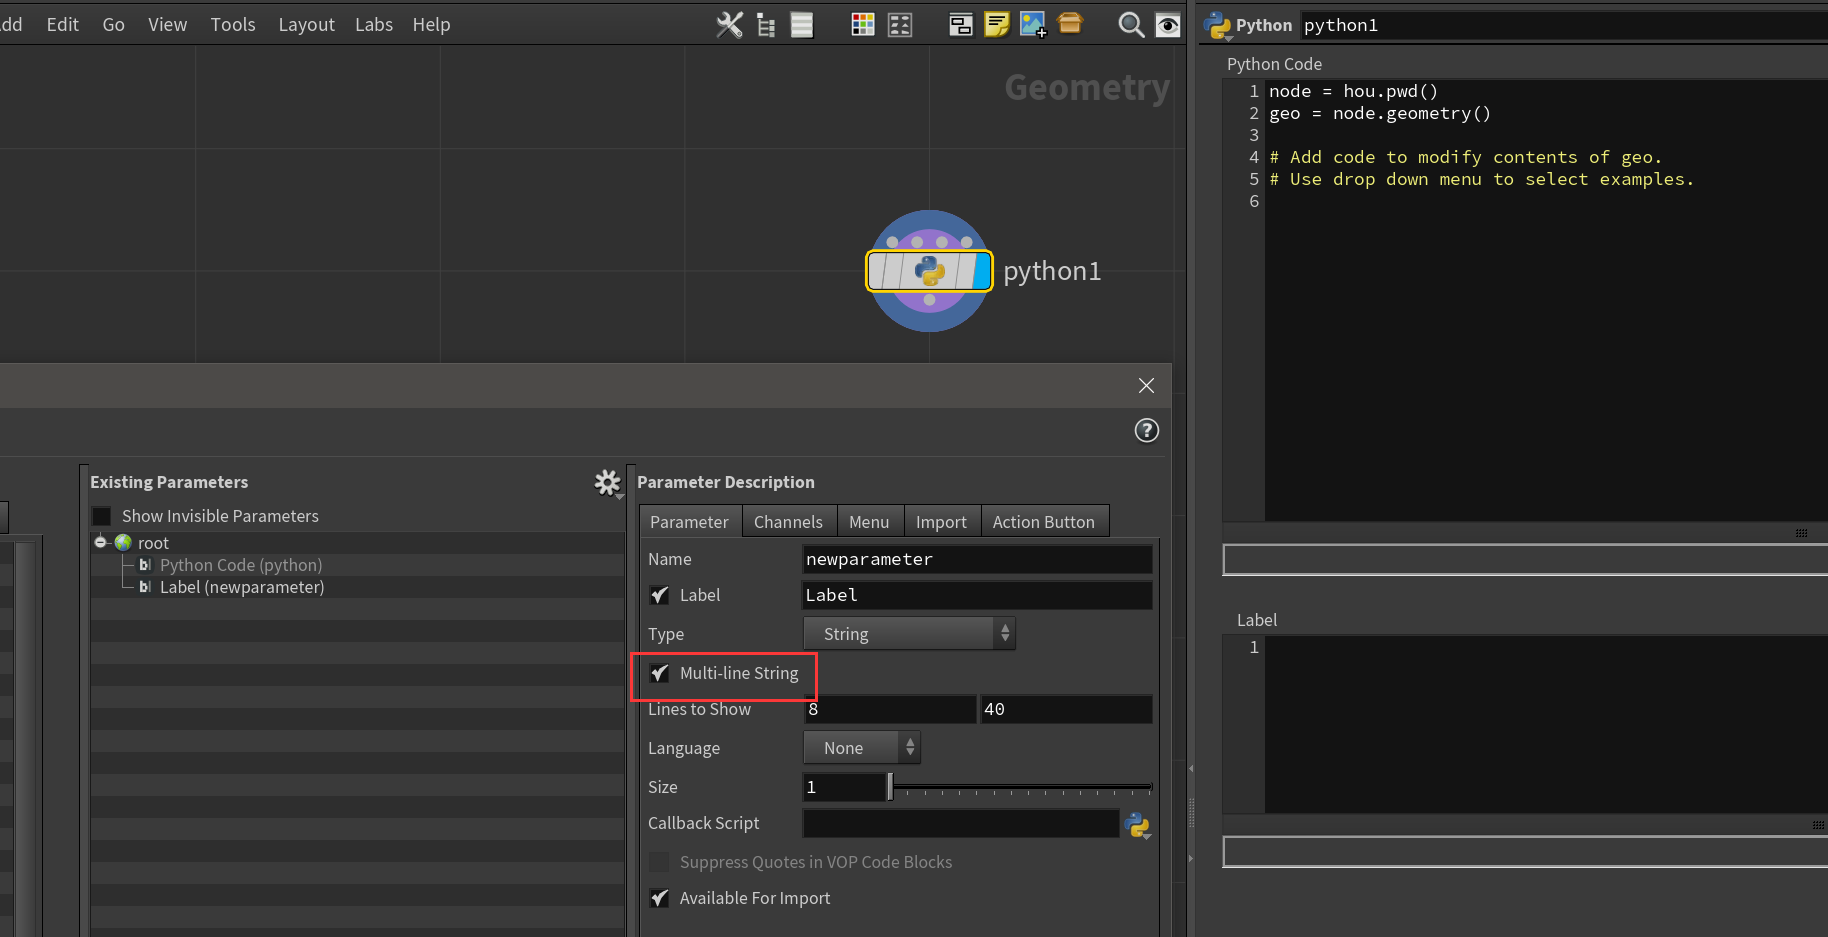Open the eye display options icon
Image resolution: width=1828 pixels, height=937 pixels.
[x=1167, y=25]
